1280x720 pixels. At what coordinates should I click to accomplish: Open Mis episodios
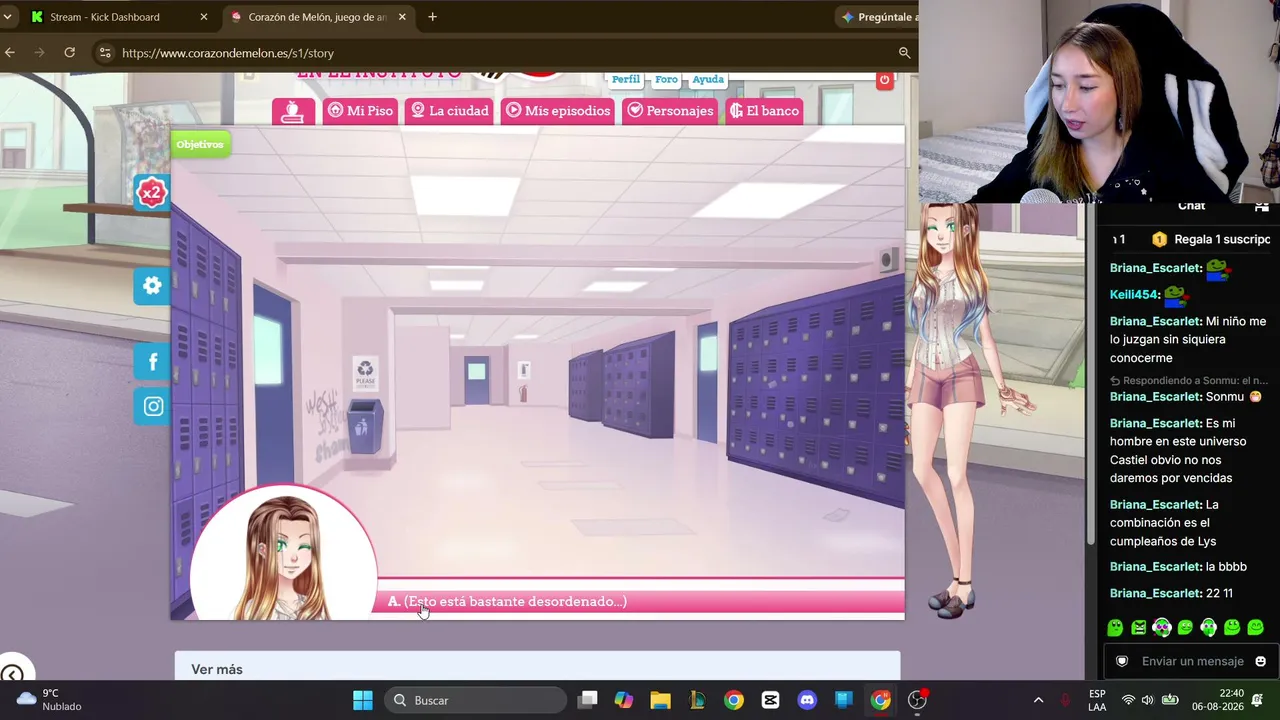(558, 111)
